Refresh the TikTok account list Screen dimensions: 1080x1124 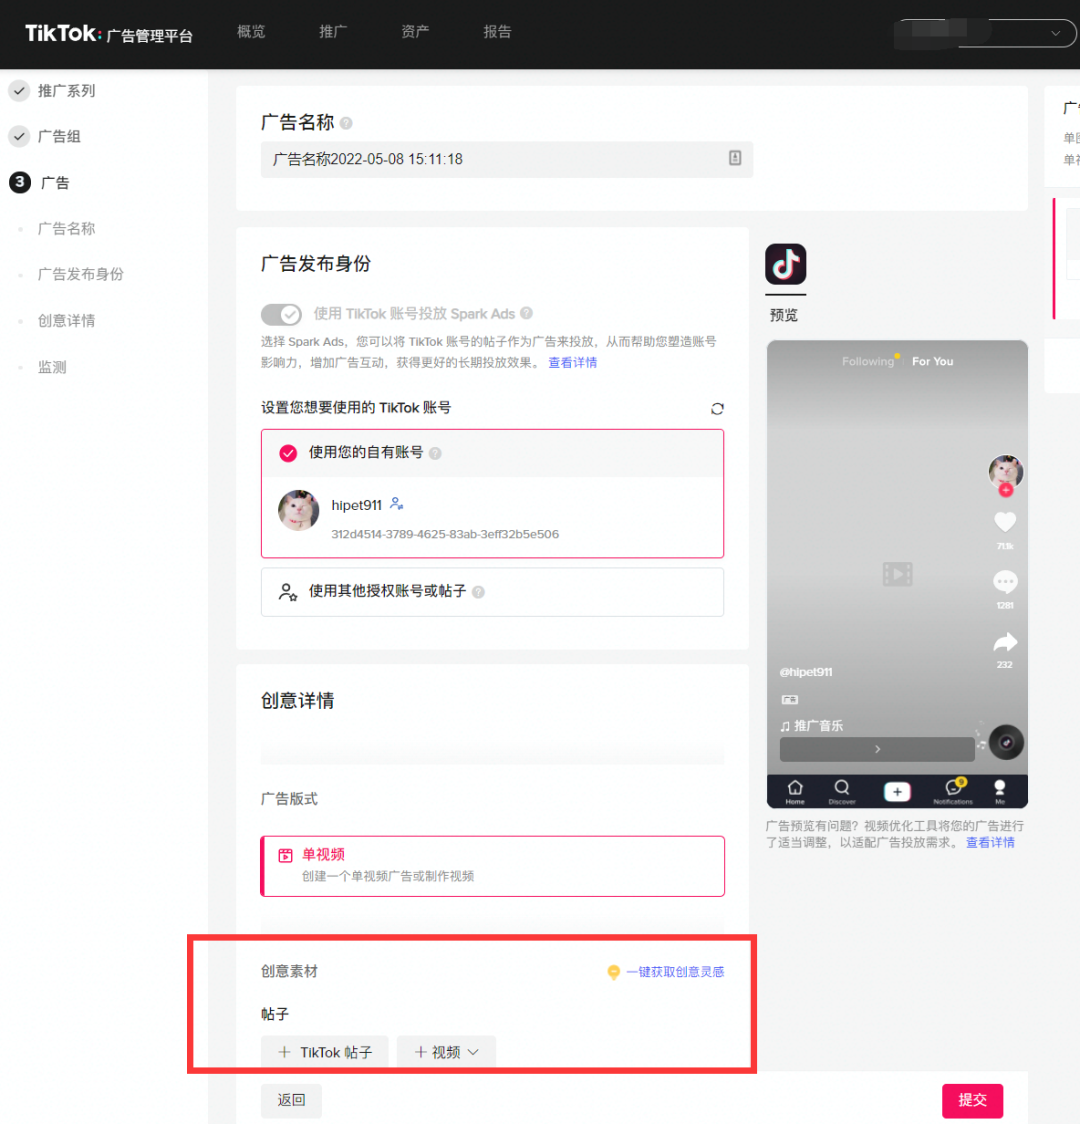tap(717, 409)
